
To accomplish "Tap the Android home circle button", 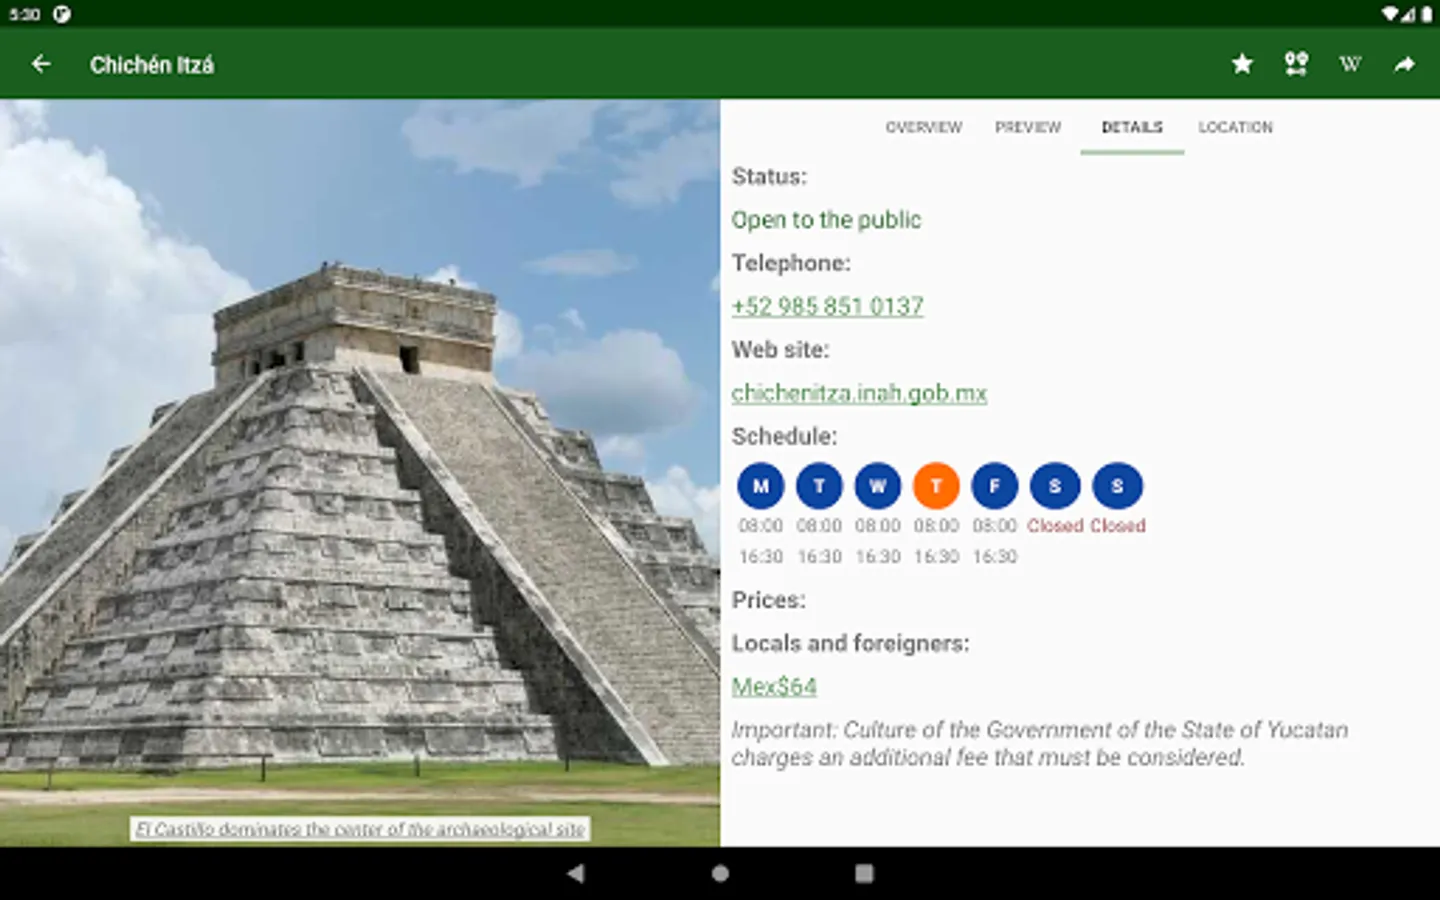I will [720, 873].
